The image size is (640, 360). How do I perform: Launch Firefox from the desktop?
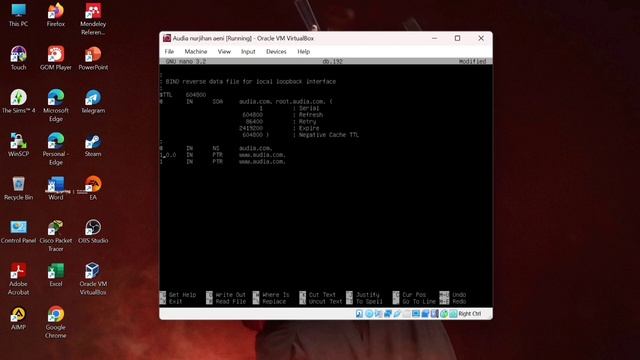[x=56, y=15]
